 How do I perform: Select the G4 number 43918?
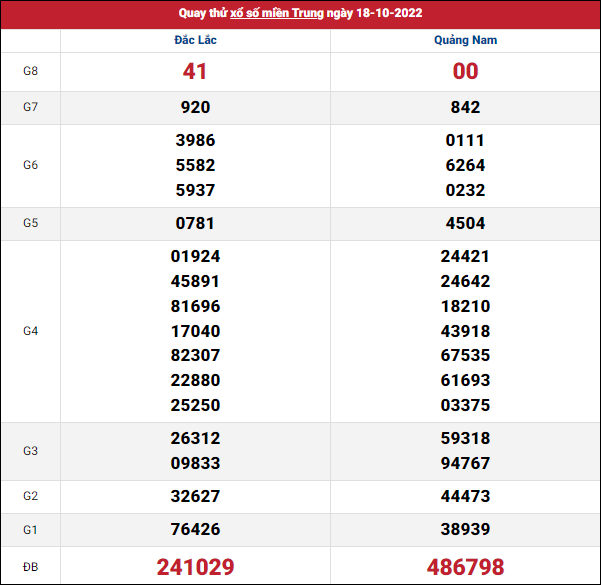pos(465,331)
